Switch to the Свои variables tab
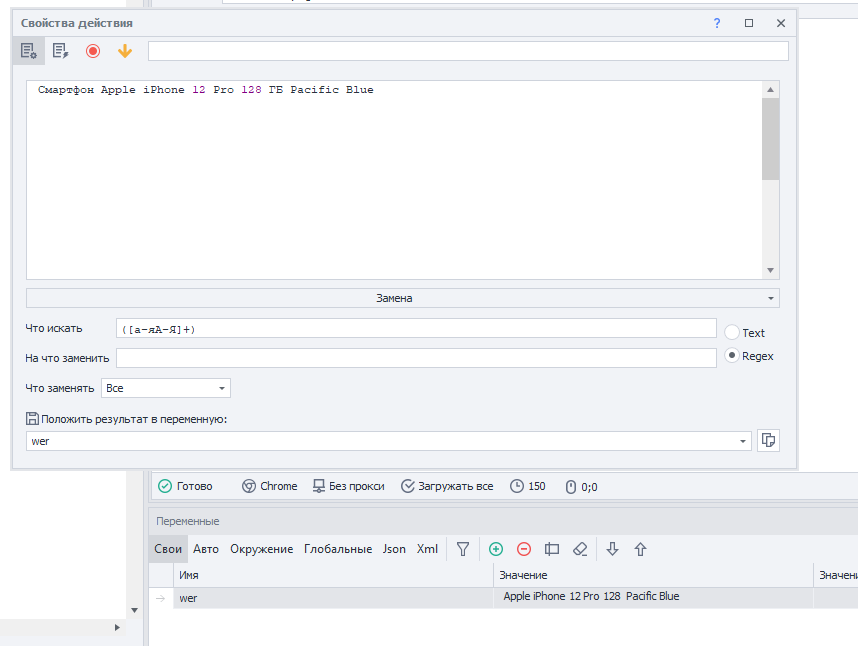The width and height of the screenshot is (858, 646). tap(167, 549)
